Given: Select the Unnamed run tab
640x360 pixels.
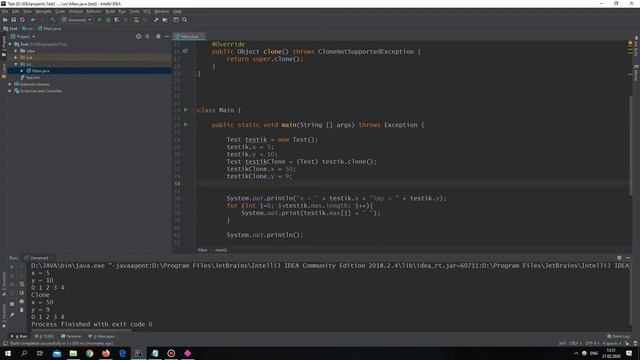Looking at the screenshot, I should coord(39,258).
